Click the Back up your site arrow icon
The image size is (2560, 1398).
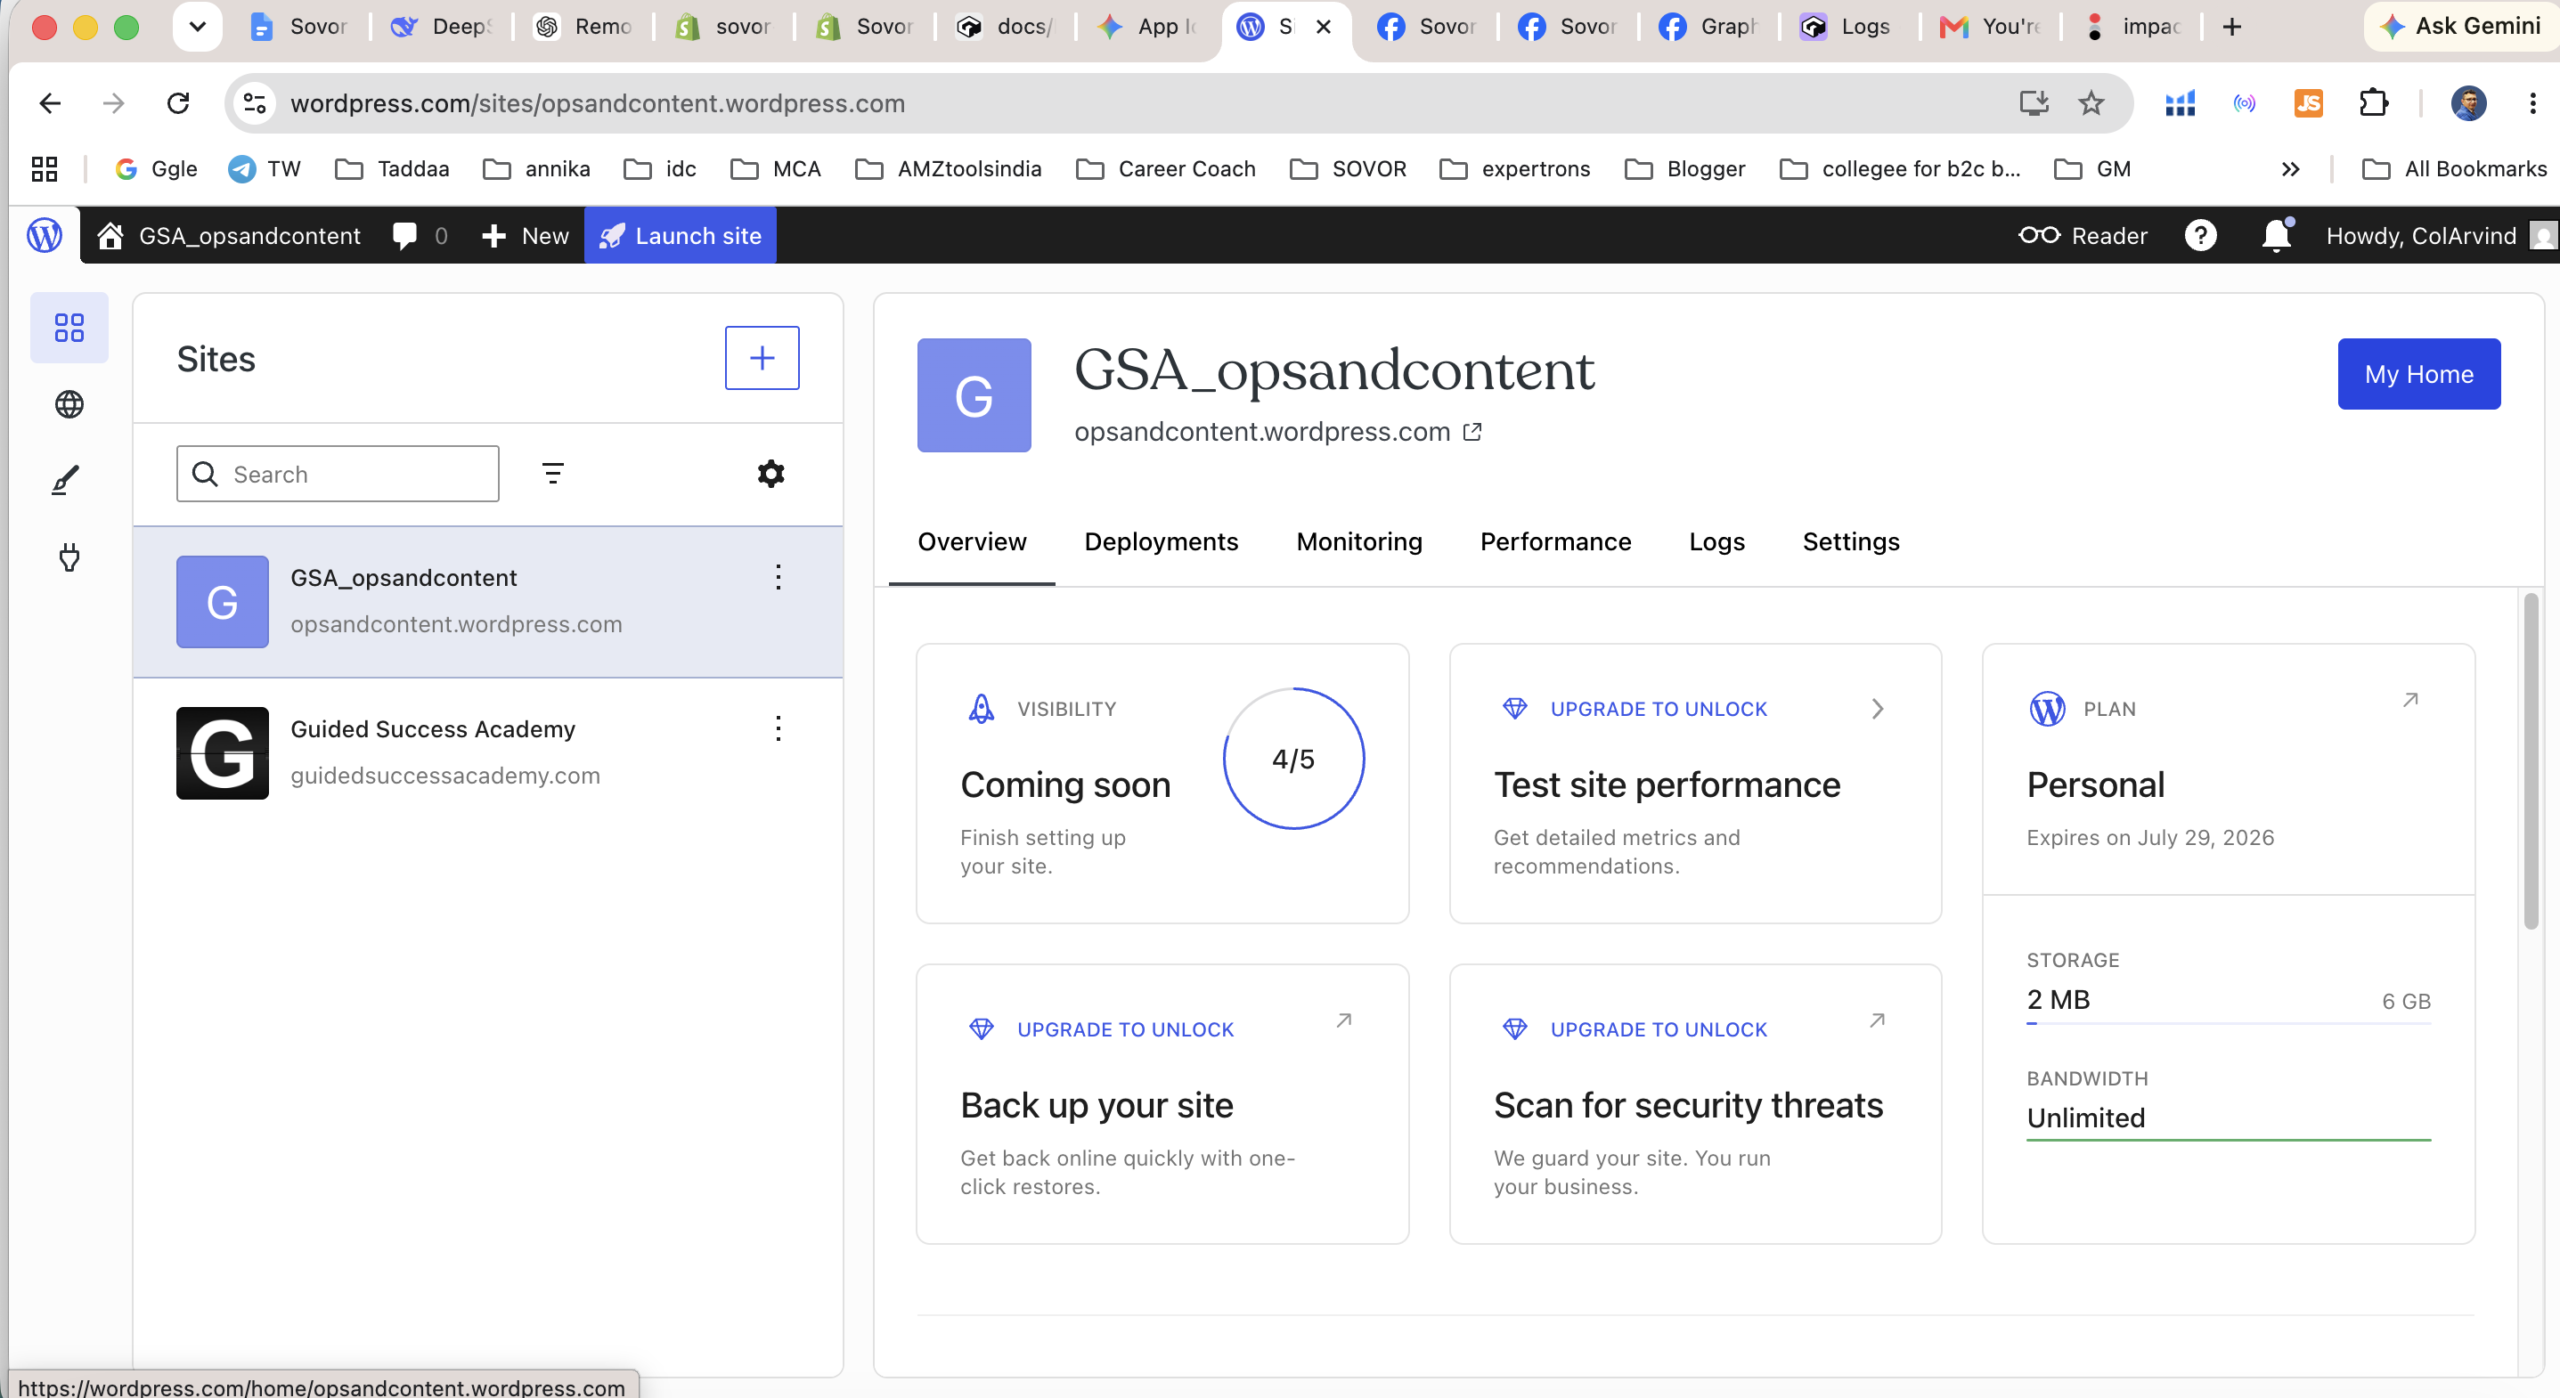pyautogui.click(x=1344, y=1021)
